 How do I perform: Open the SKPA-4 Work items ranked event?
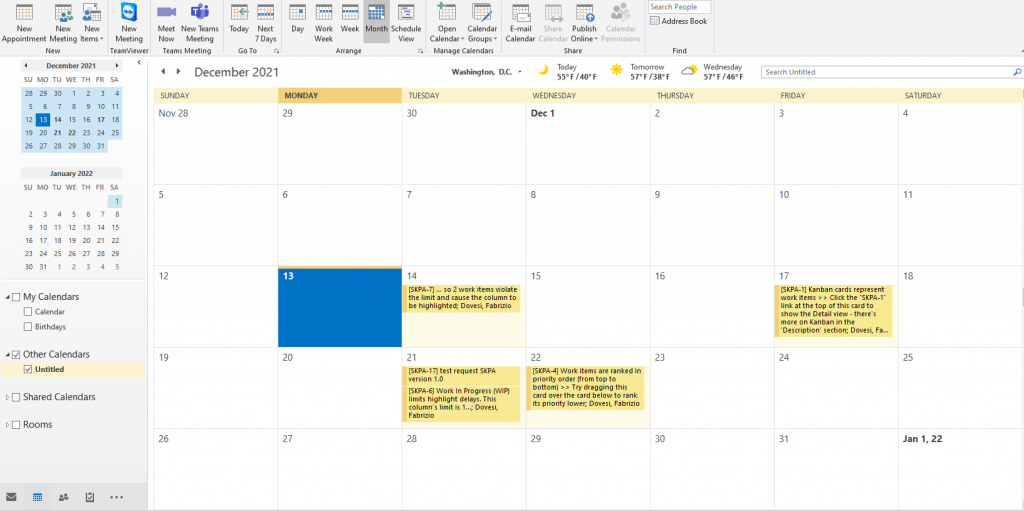[585, 387]
